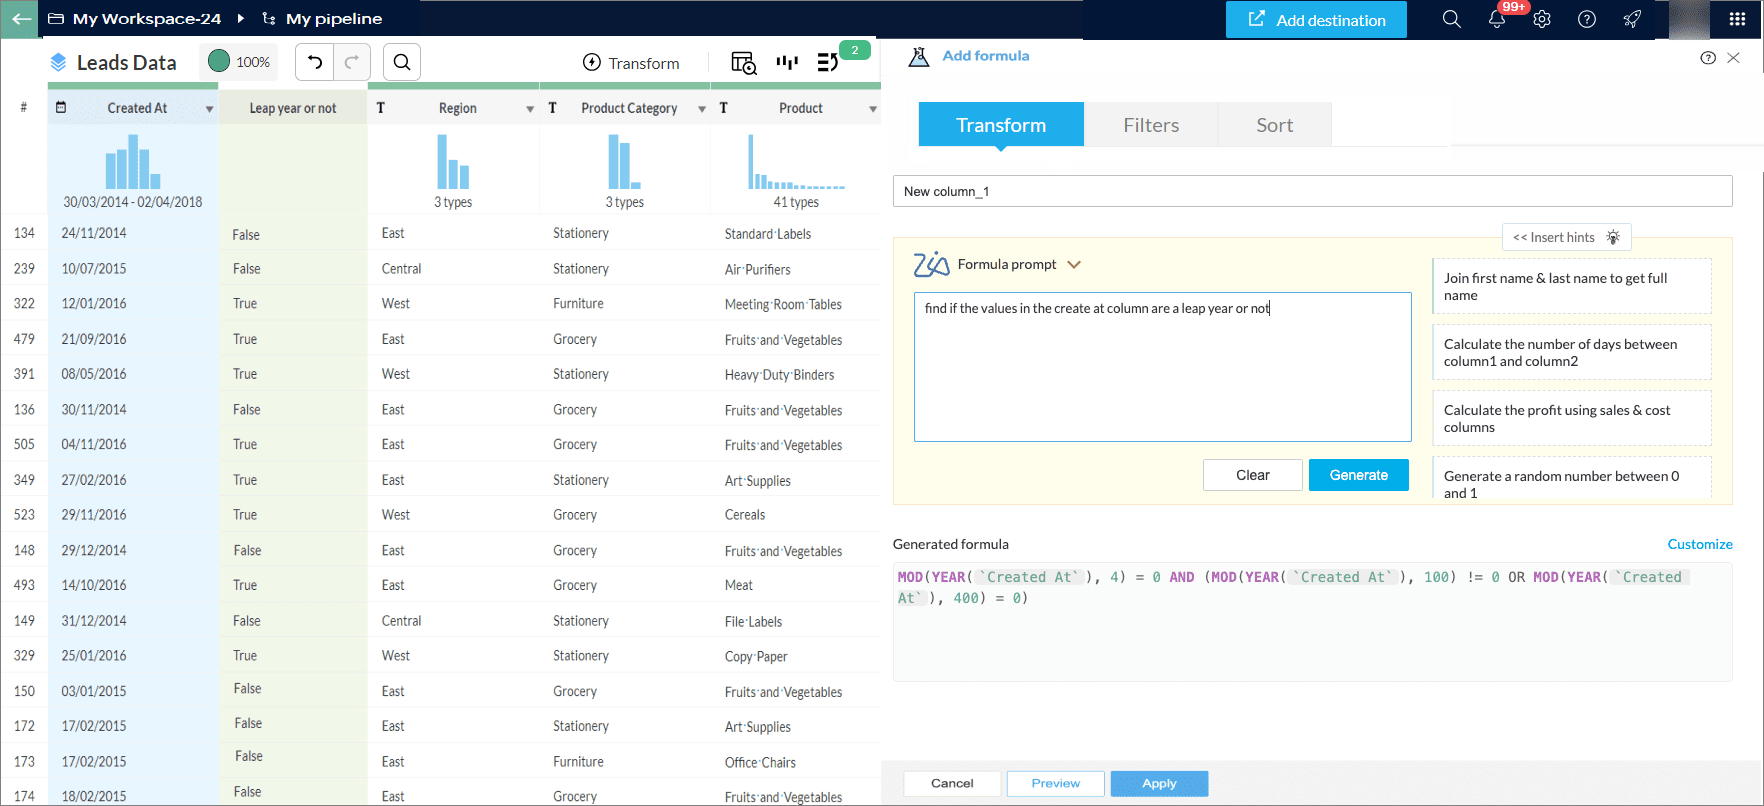
Task: Open the Customize formula link
Action: pyautogui.click(x=1700, y=544)
